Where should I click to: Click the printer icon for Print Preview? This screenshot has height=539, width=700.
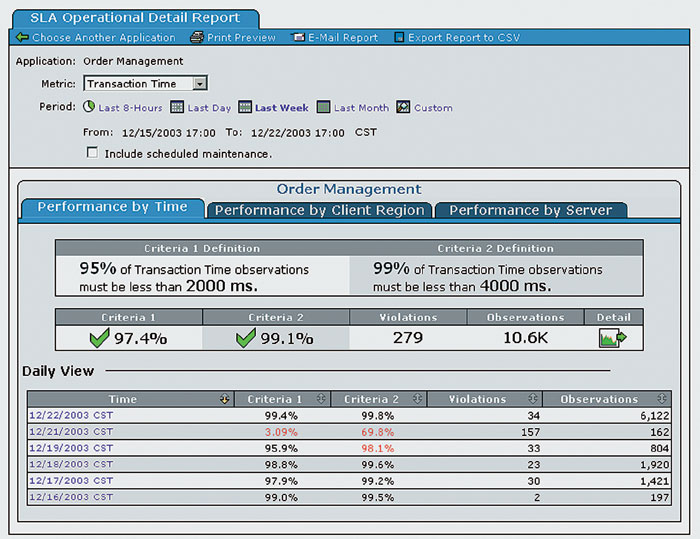pyautogui.click(x=197, y=38)
